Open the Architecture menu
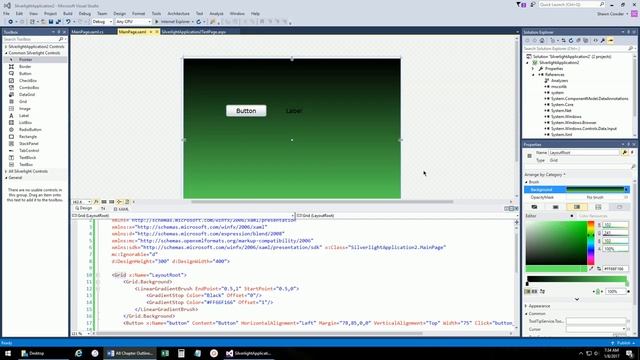 point(178,13)
